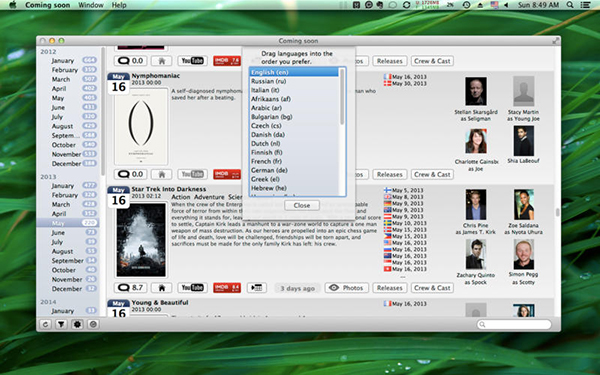Click the Star Trek Into Darkness poster
The image size is (600, 375).
tap(141, 240)
